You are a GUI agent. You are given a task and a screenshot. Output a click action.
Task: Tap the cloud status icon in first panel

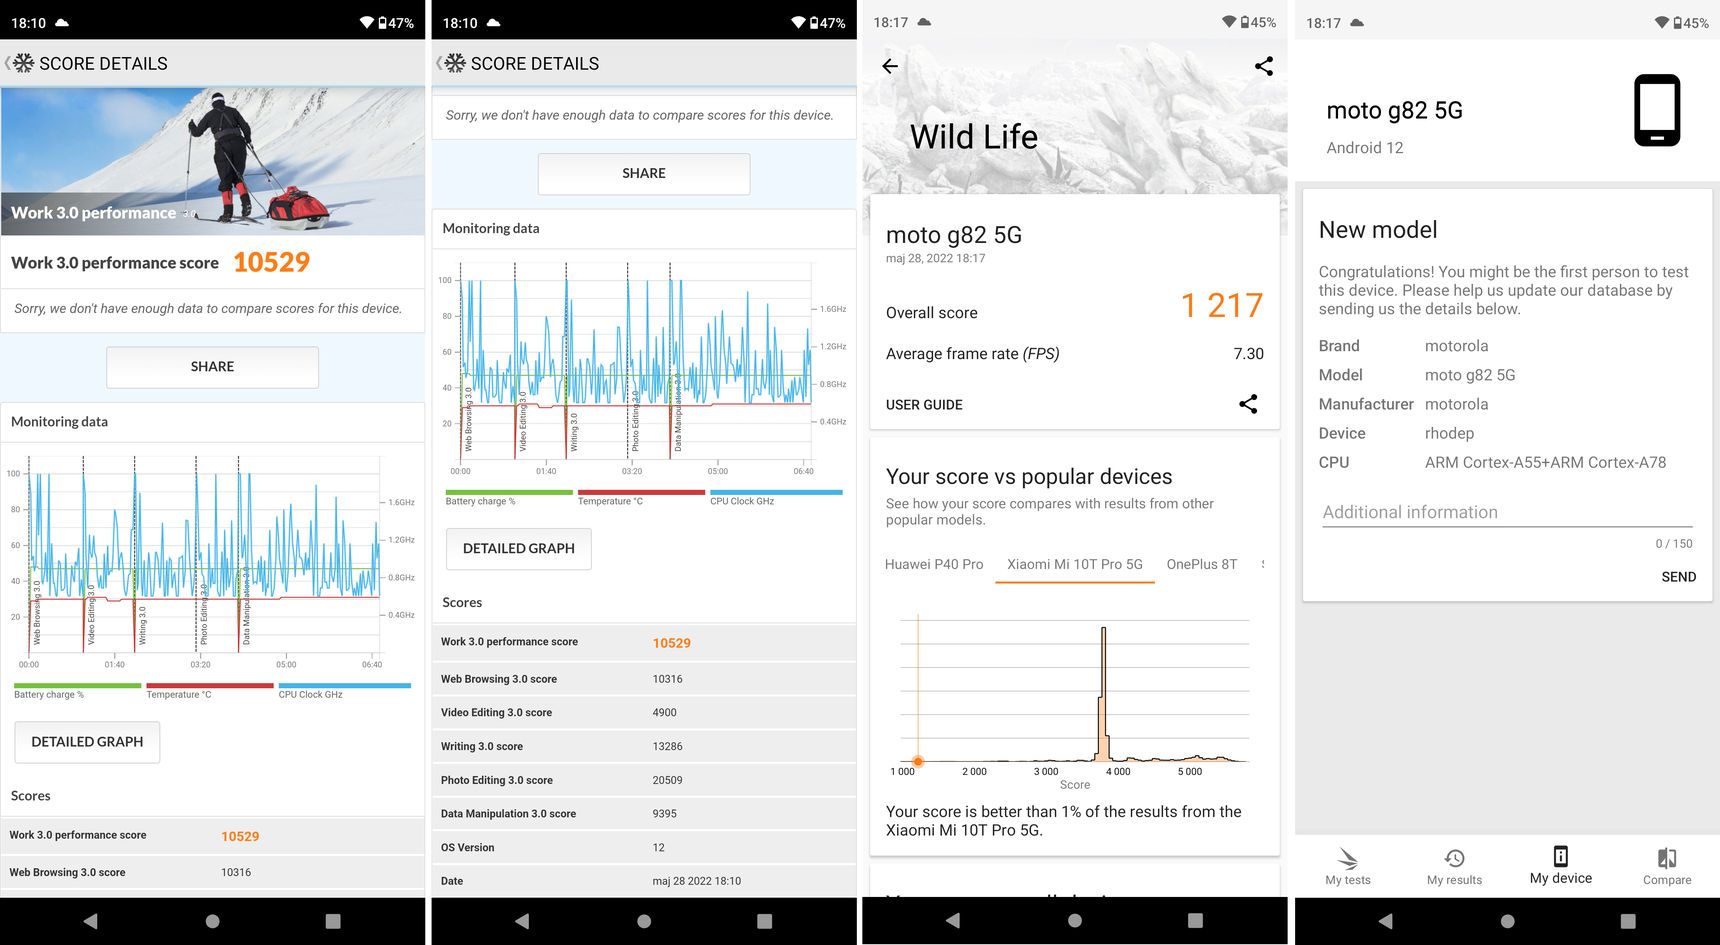pos(62,22)
